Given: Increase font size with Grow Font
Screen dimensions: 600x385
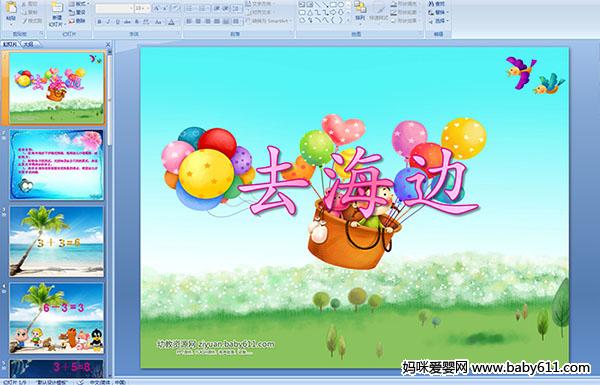Looking at the screenshot, I should [157, 8].
